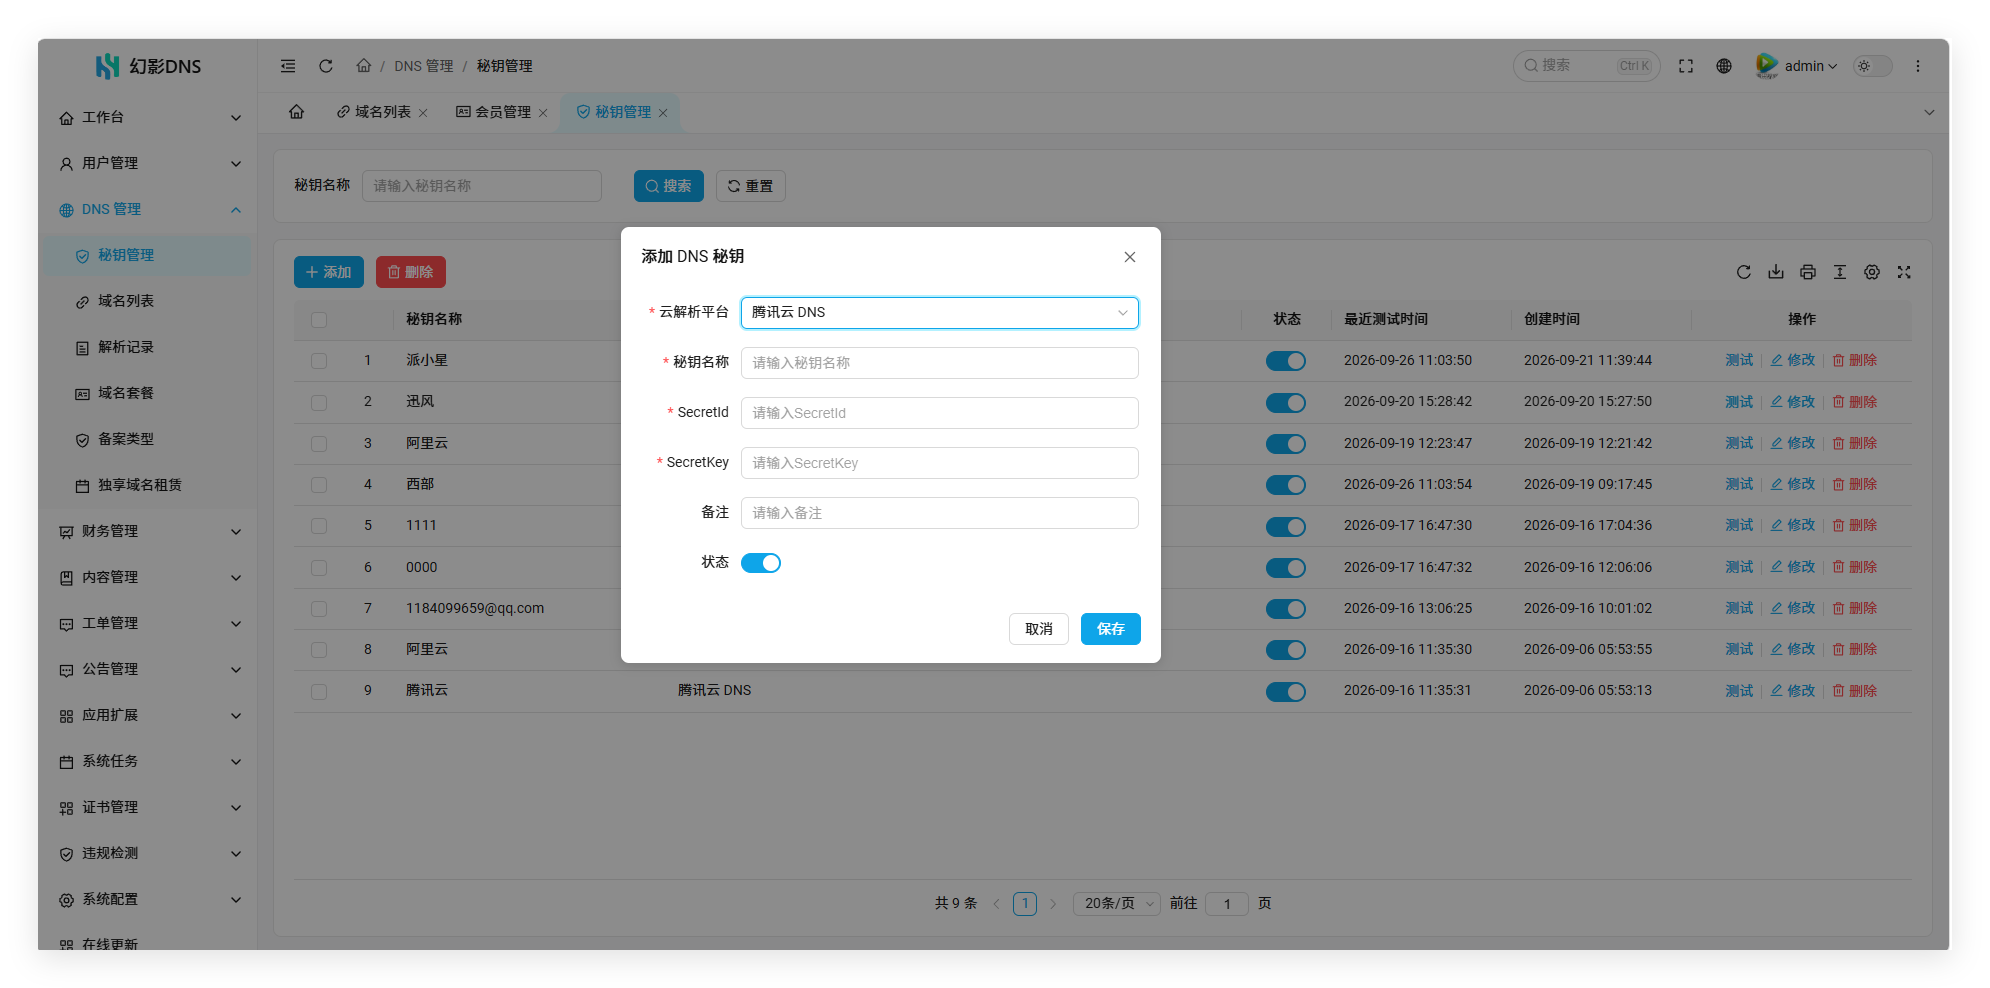Viewport: 1990px width, 988px height.
Task: Click the table export download icon
Action: (x=1776, y=272)
